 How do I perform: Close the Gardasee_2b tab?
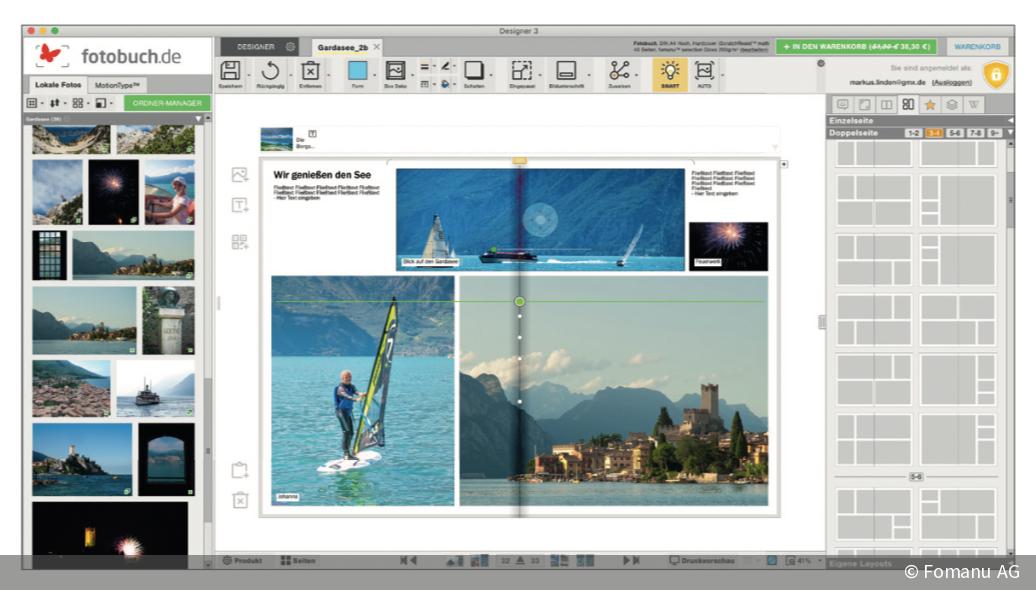click(377, 47)
